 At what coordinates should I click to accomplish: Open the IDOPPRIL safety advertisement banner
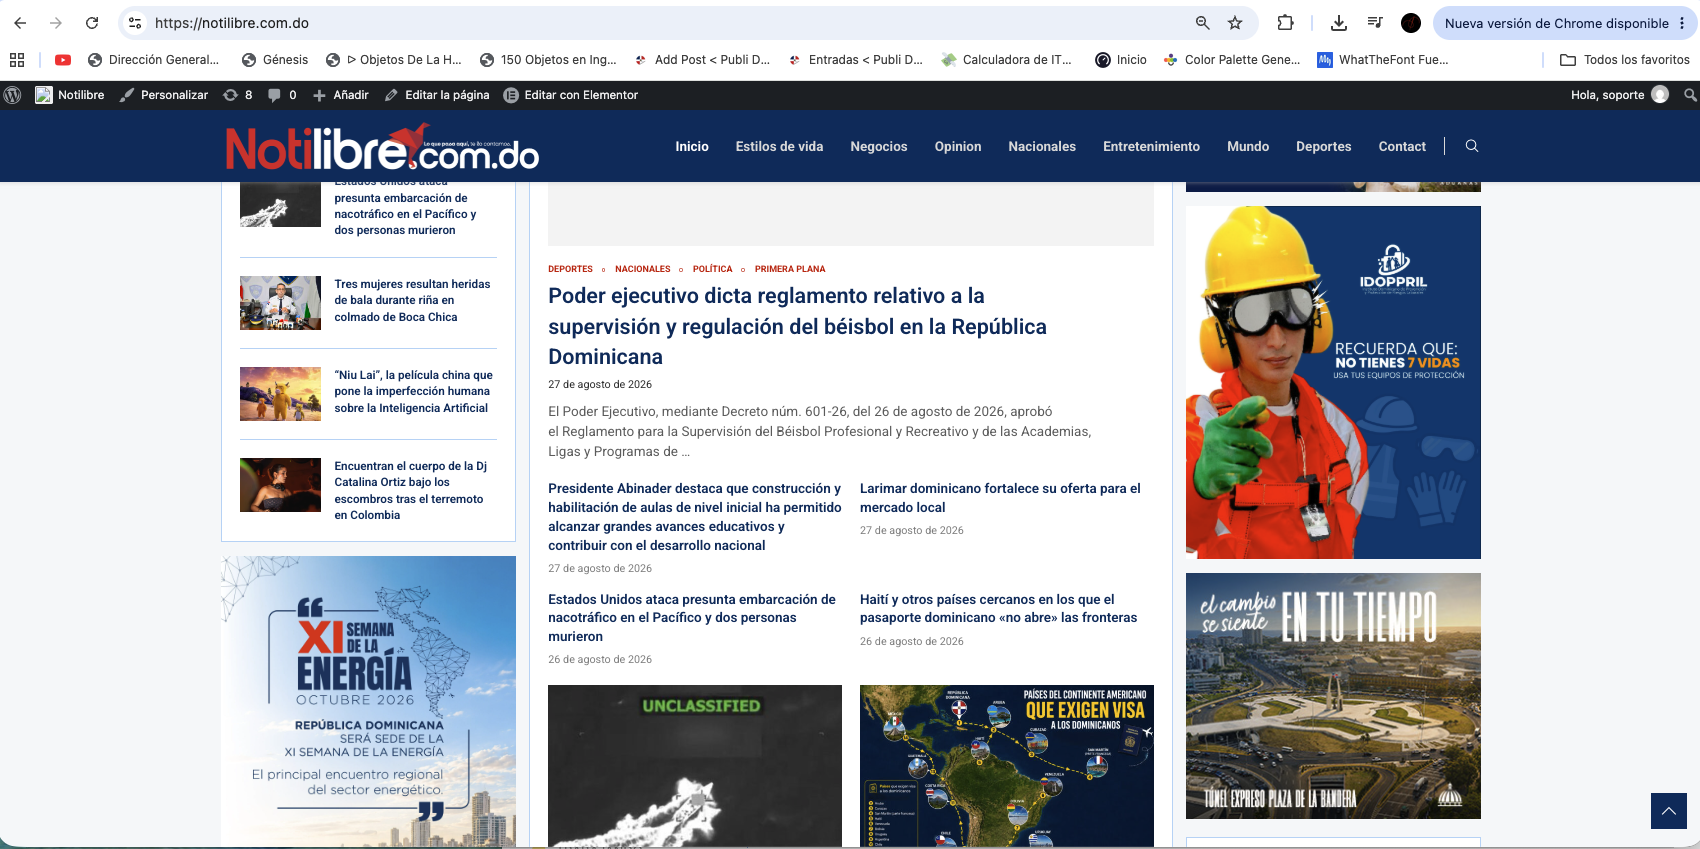[1333, 382]
